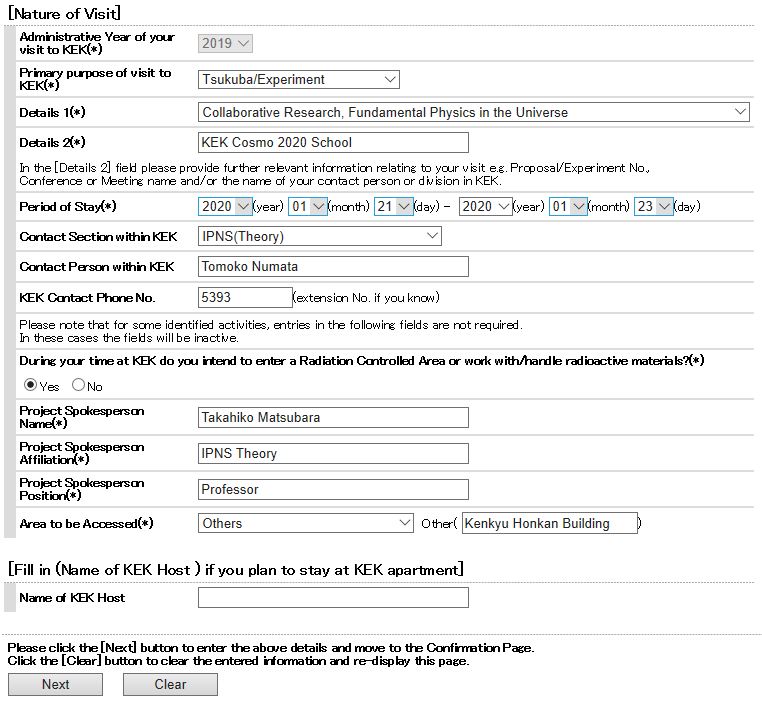The width and height of the screenshot is (762, 703).
Task: Open the start year dropdown of Period of Stay
Action: click(225, 207)
